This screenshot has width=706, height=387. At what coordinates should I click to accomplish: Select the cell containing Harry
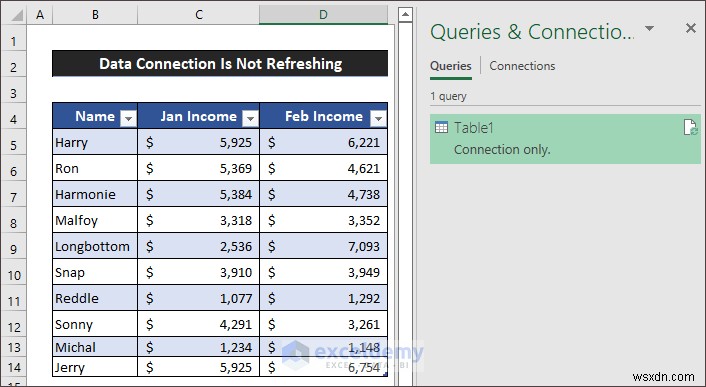(95, 142)
